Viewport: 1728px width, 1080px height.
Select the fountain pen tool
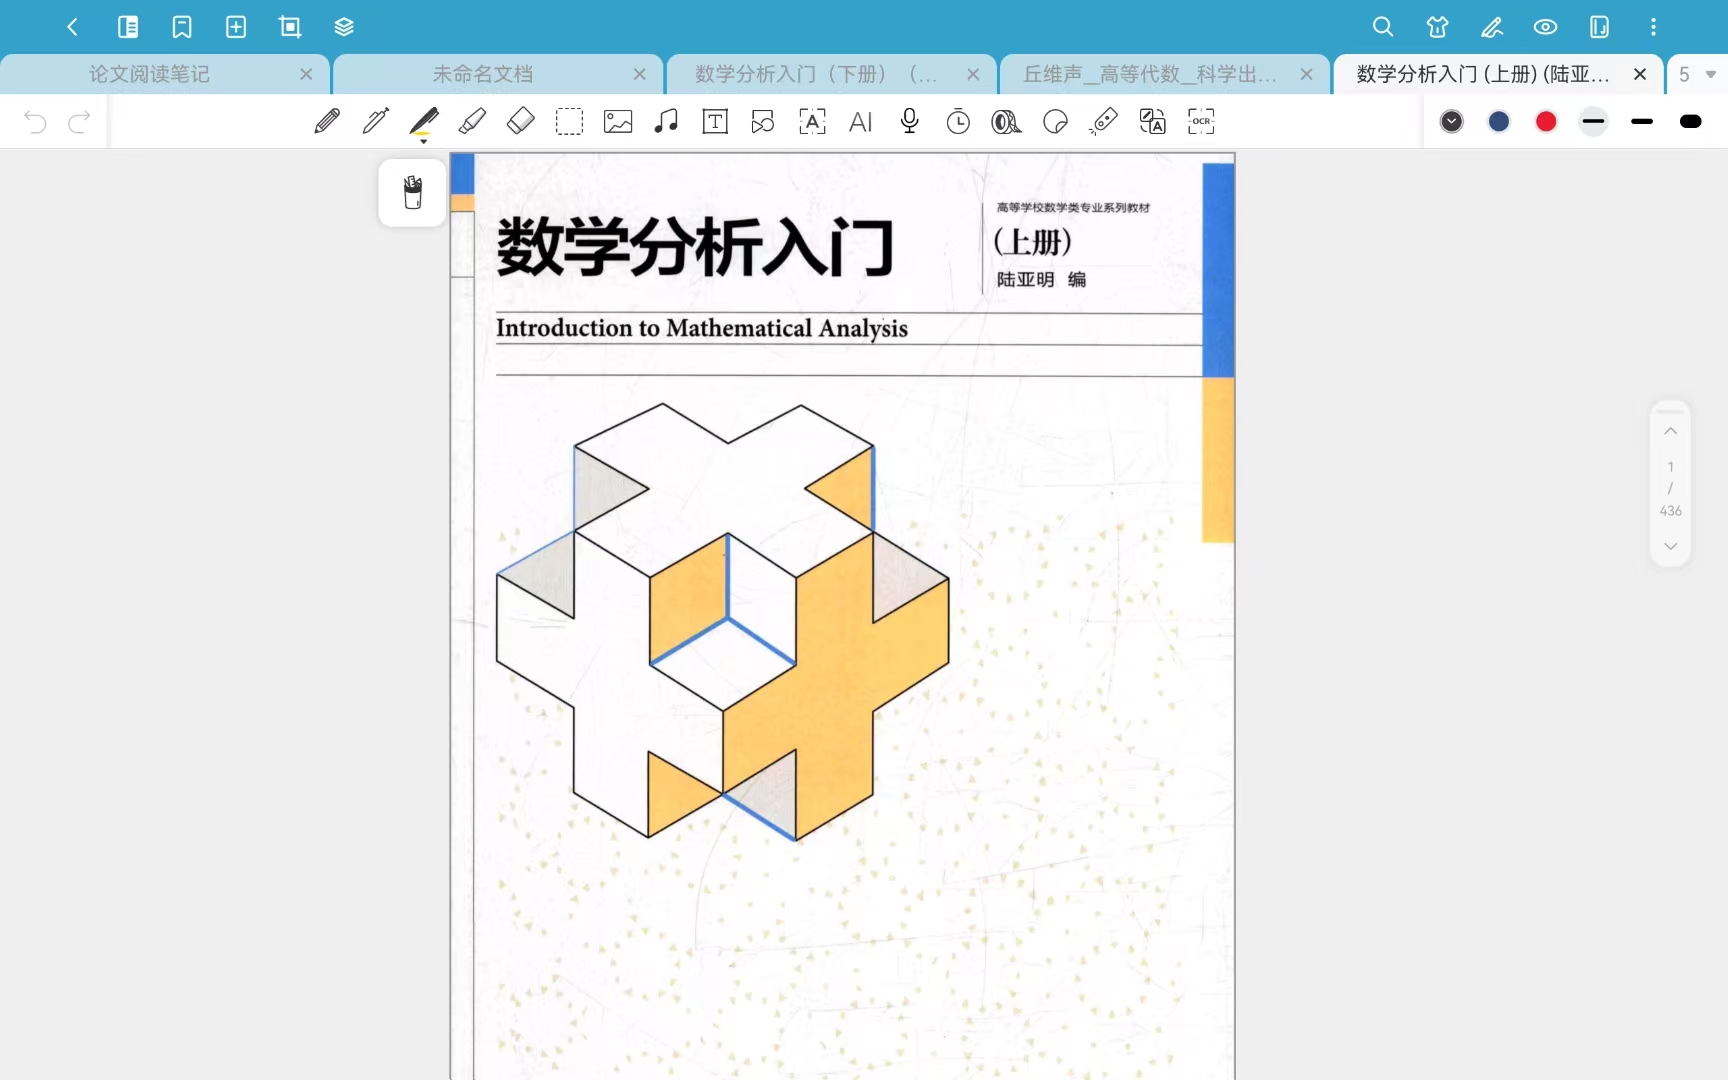point(376,121)
